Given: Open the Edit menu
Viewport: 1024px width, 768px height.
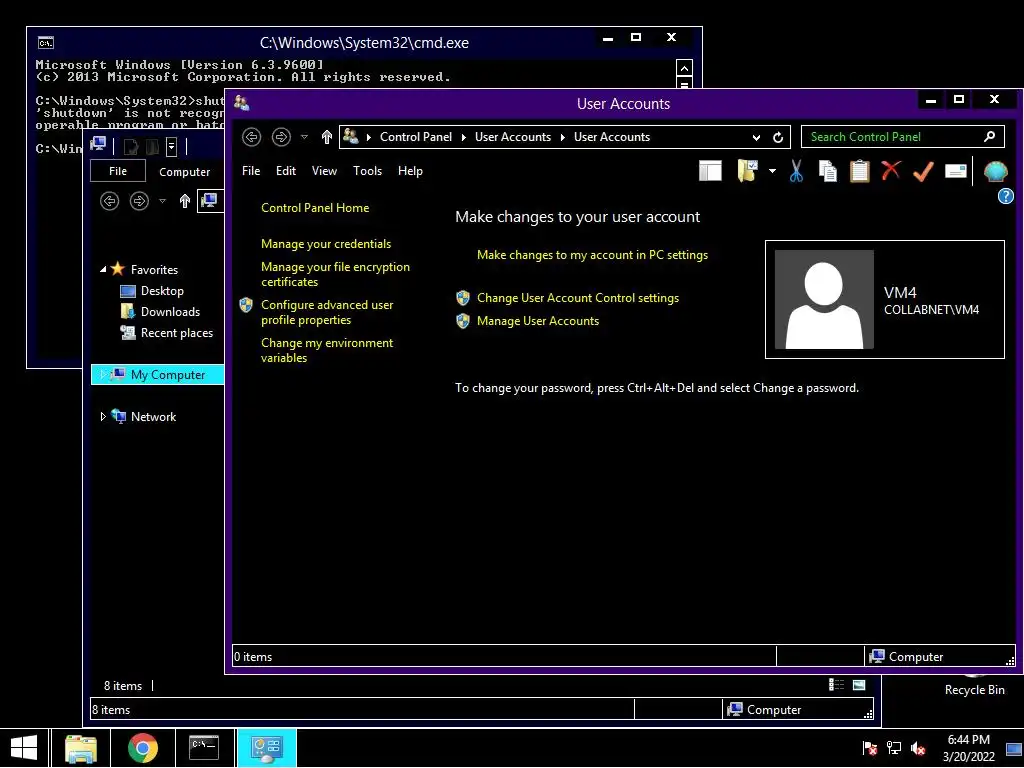Looking at the screenshot, I should pos(286,170).
